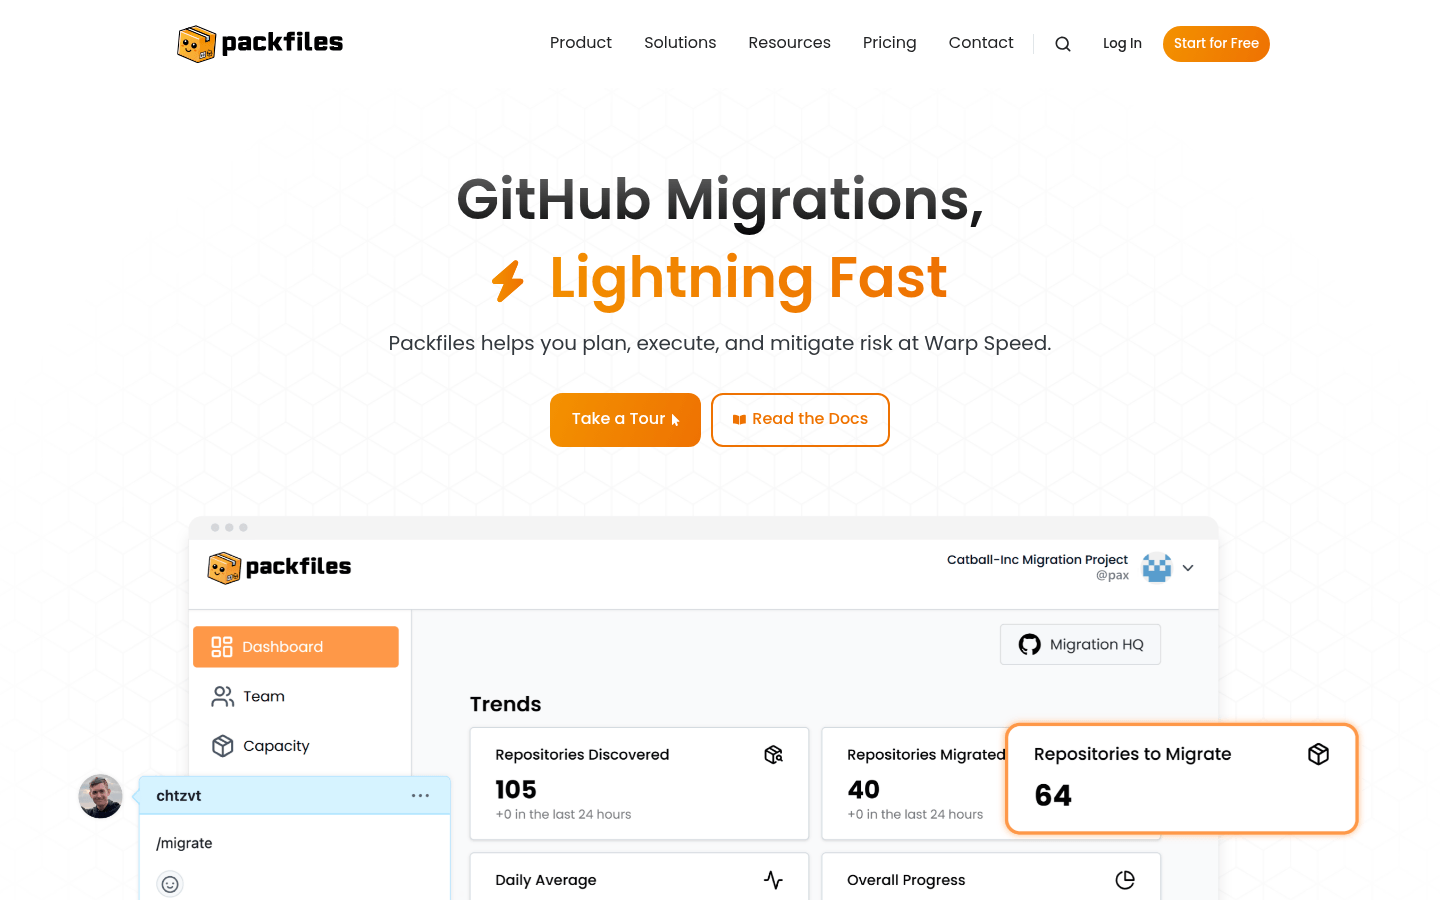This screenshot has width=1440, height=900.
Task: Click the Log In link
Action: (1122, 44)
